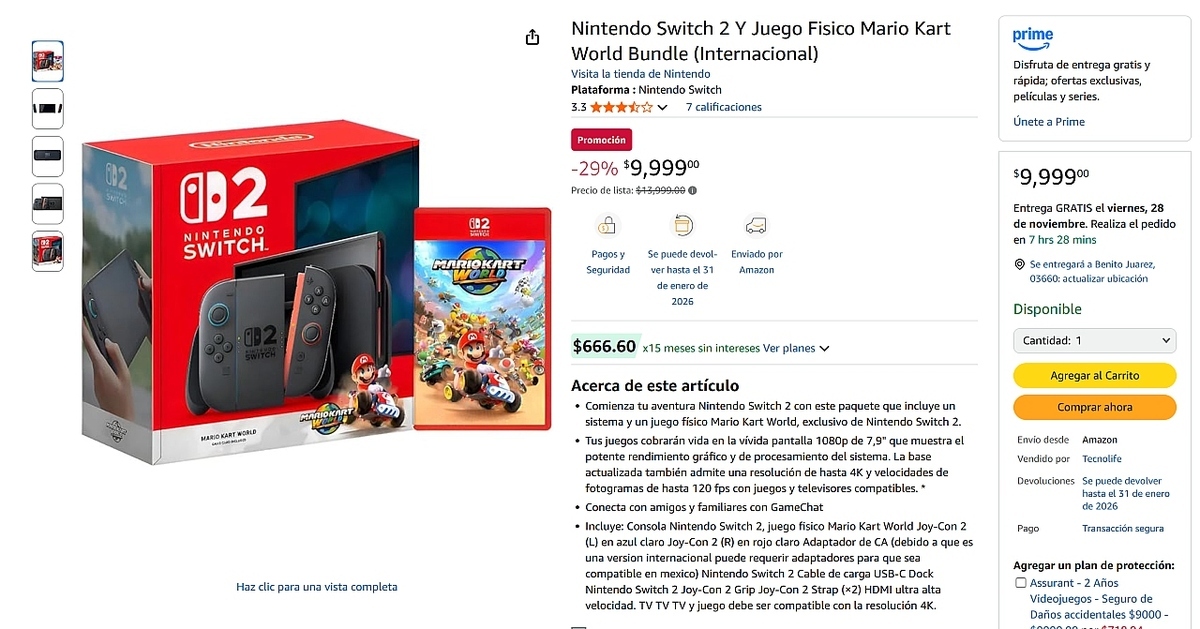Click the 3.3 star rating stars
This screenshot has width=1200, height=629.
click(620, 106)
